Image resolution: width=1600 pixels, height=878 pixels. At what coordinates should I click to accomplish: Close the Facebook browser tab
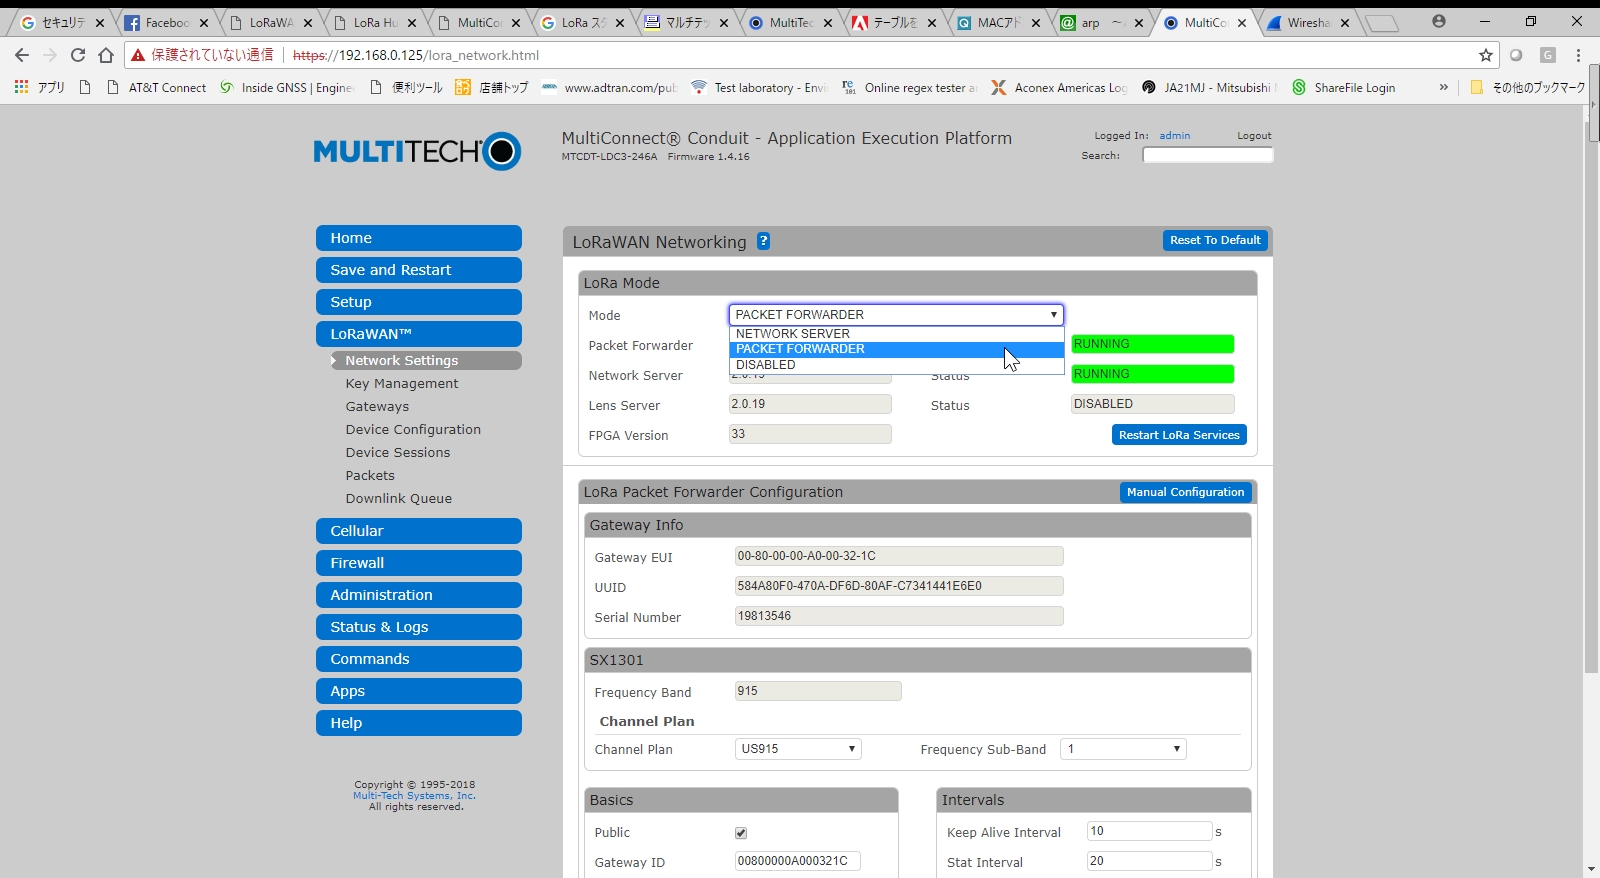[x=204, y=23]
